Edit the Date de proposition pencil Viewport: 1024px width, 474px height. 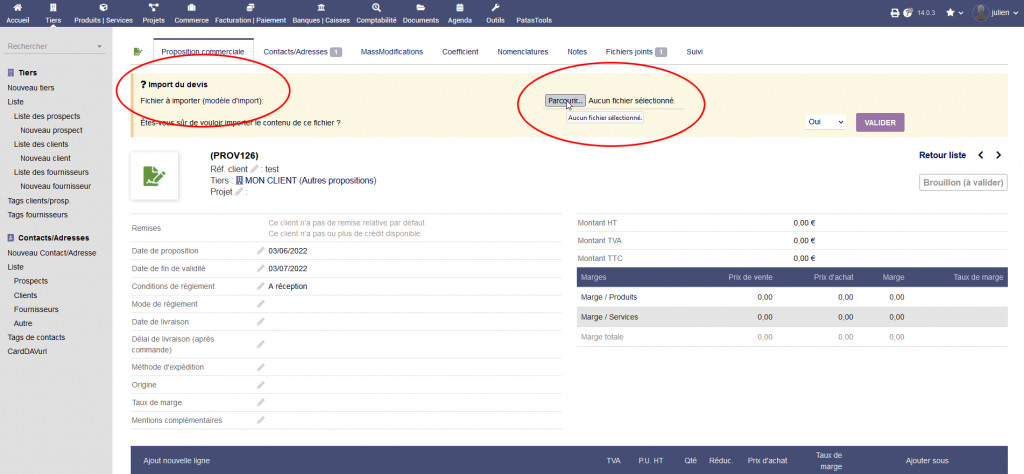[261, 251]
